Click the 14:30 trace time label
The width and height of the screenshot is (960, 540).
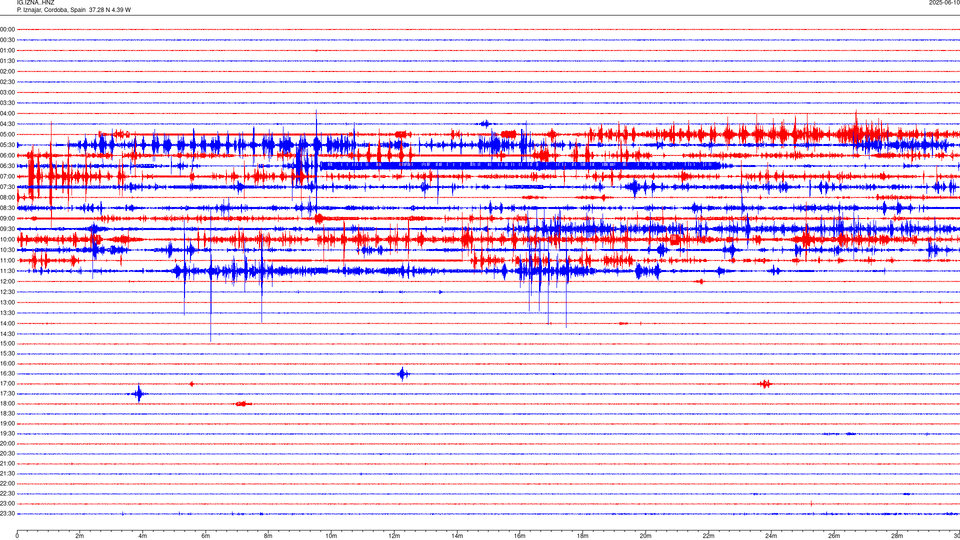(x=7, y=334)
